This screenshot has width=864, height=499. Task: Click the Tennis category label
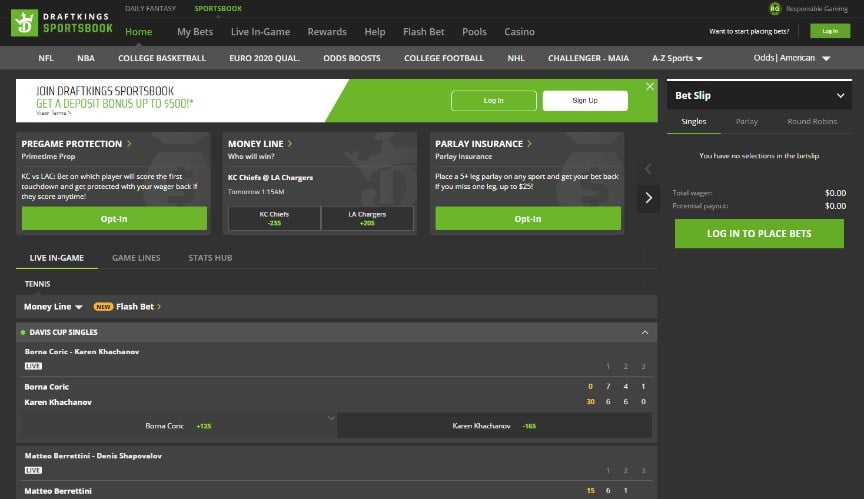click(x=37, y=284)
